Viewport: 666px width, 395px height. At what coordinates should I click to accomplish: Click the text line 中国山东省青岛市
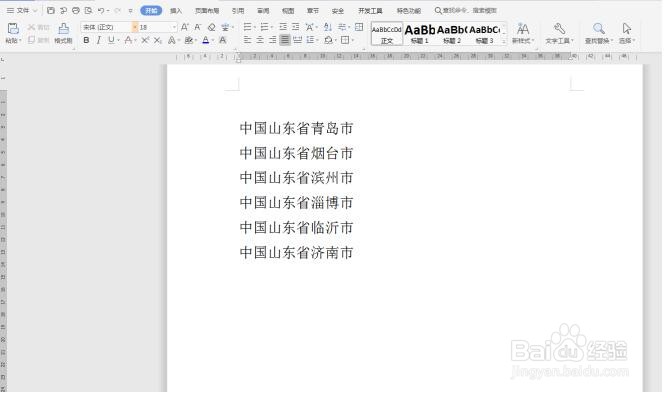click(x=296, y=128)
